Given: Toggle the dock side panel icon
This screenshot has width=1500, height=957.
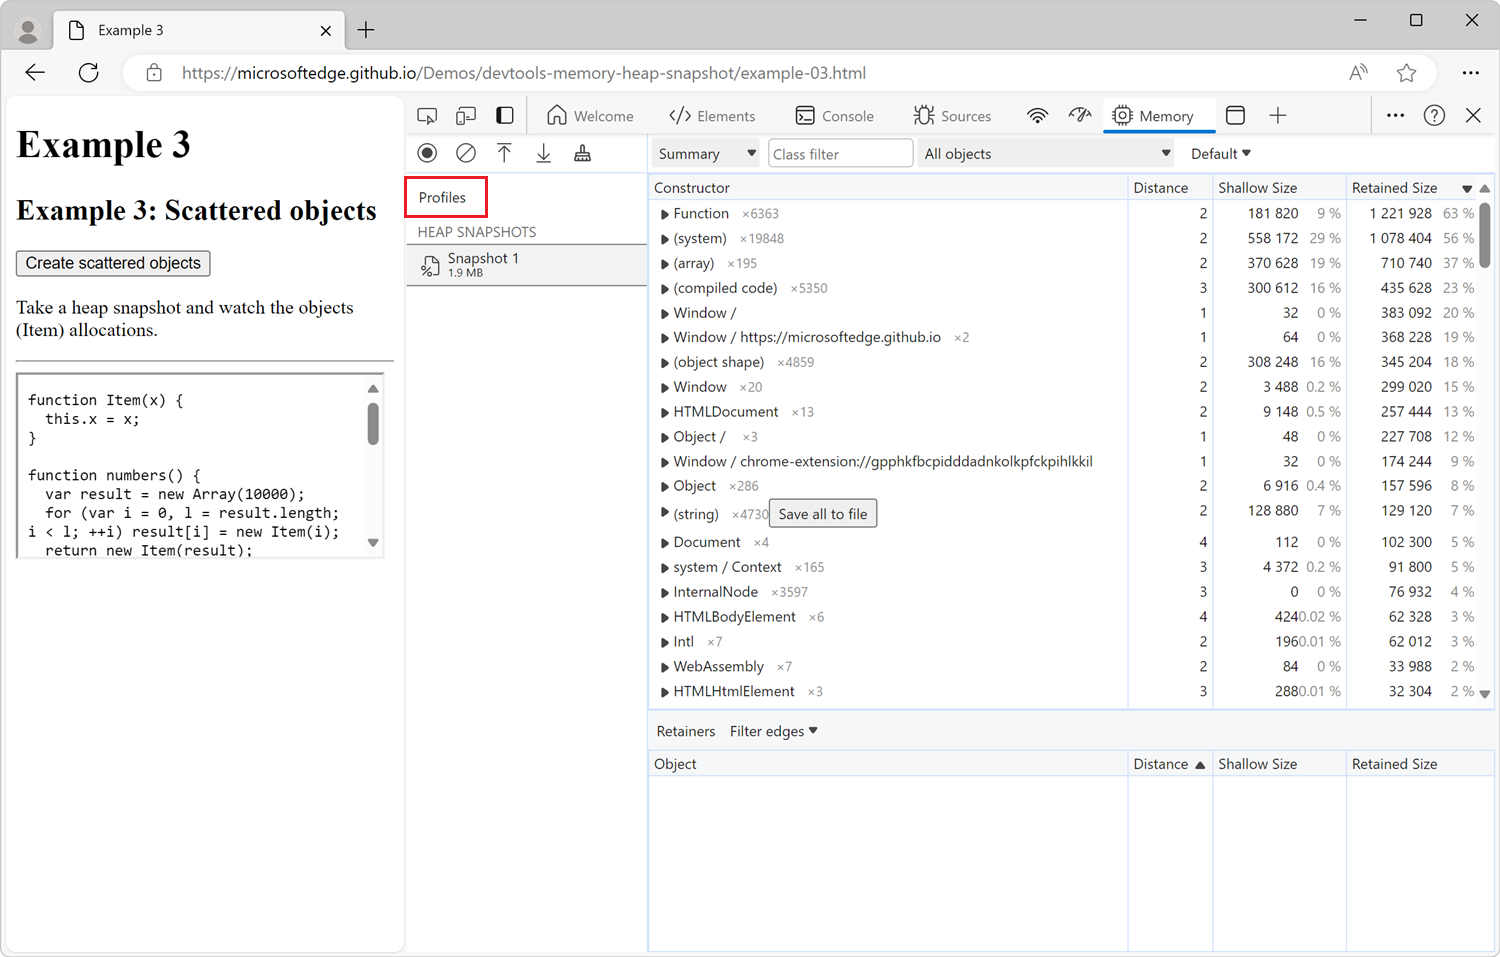Looking at the screenshot, I should coord(505,116).
